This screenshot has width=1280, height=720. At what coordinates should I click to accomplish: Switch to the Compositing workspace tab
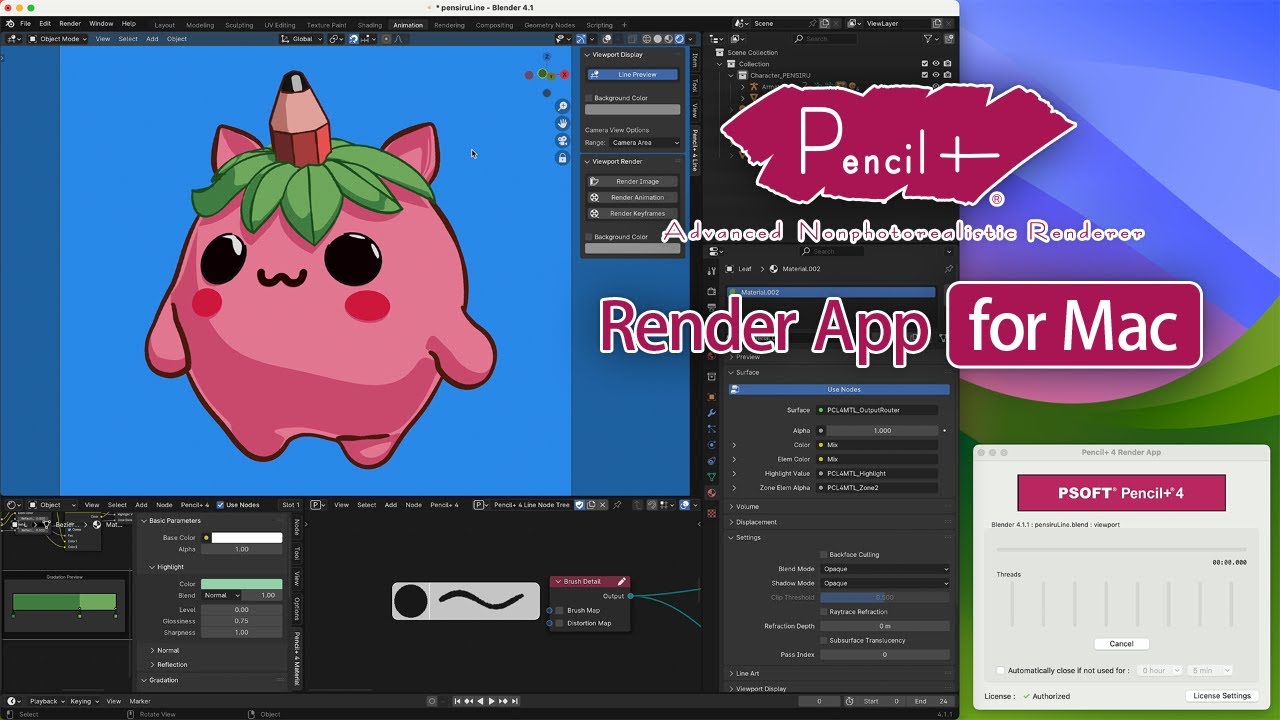pos(494,25)
